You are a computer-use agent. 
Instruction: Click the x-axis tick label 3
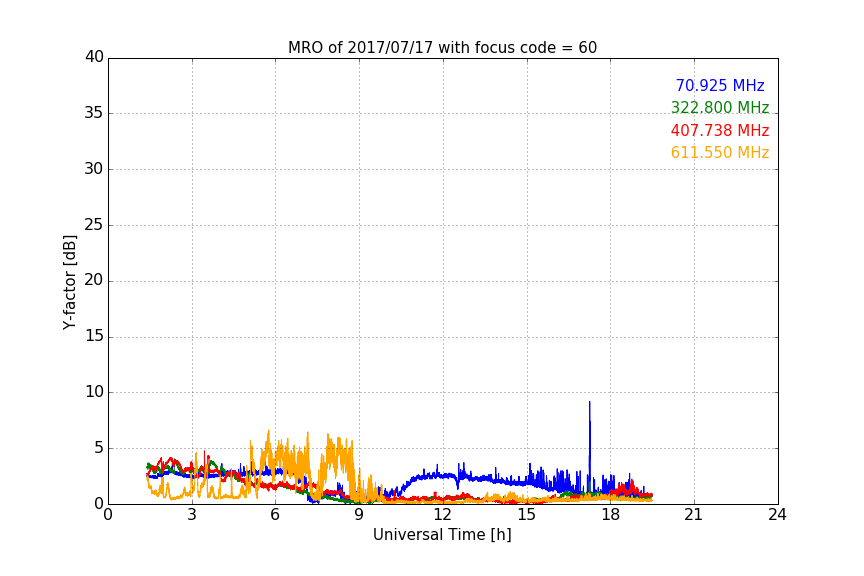[x=192, y=515]
